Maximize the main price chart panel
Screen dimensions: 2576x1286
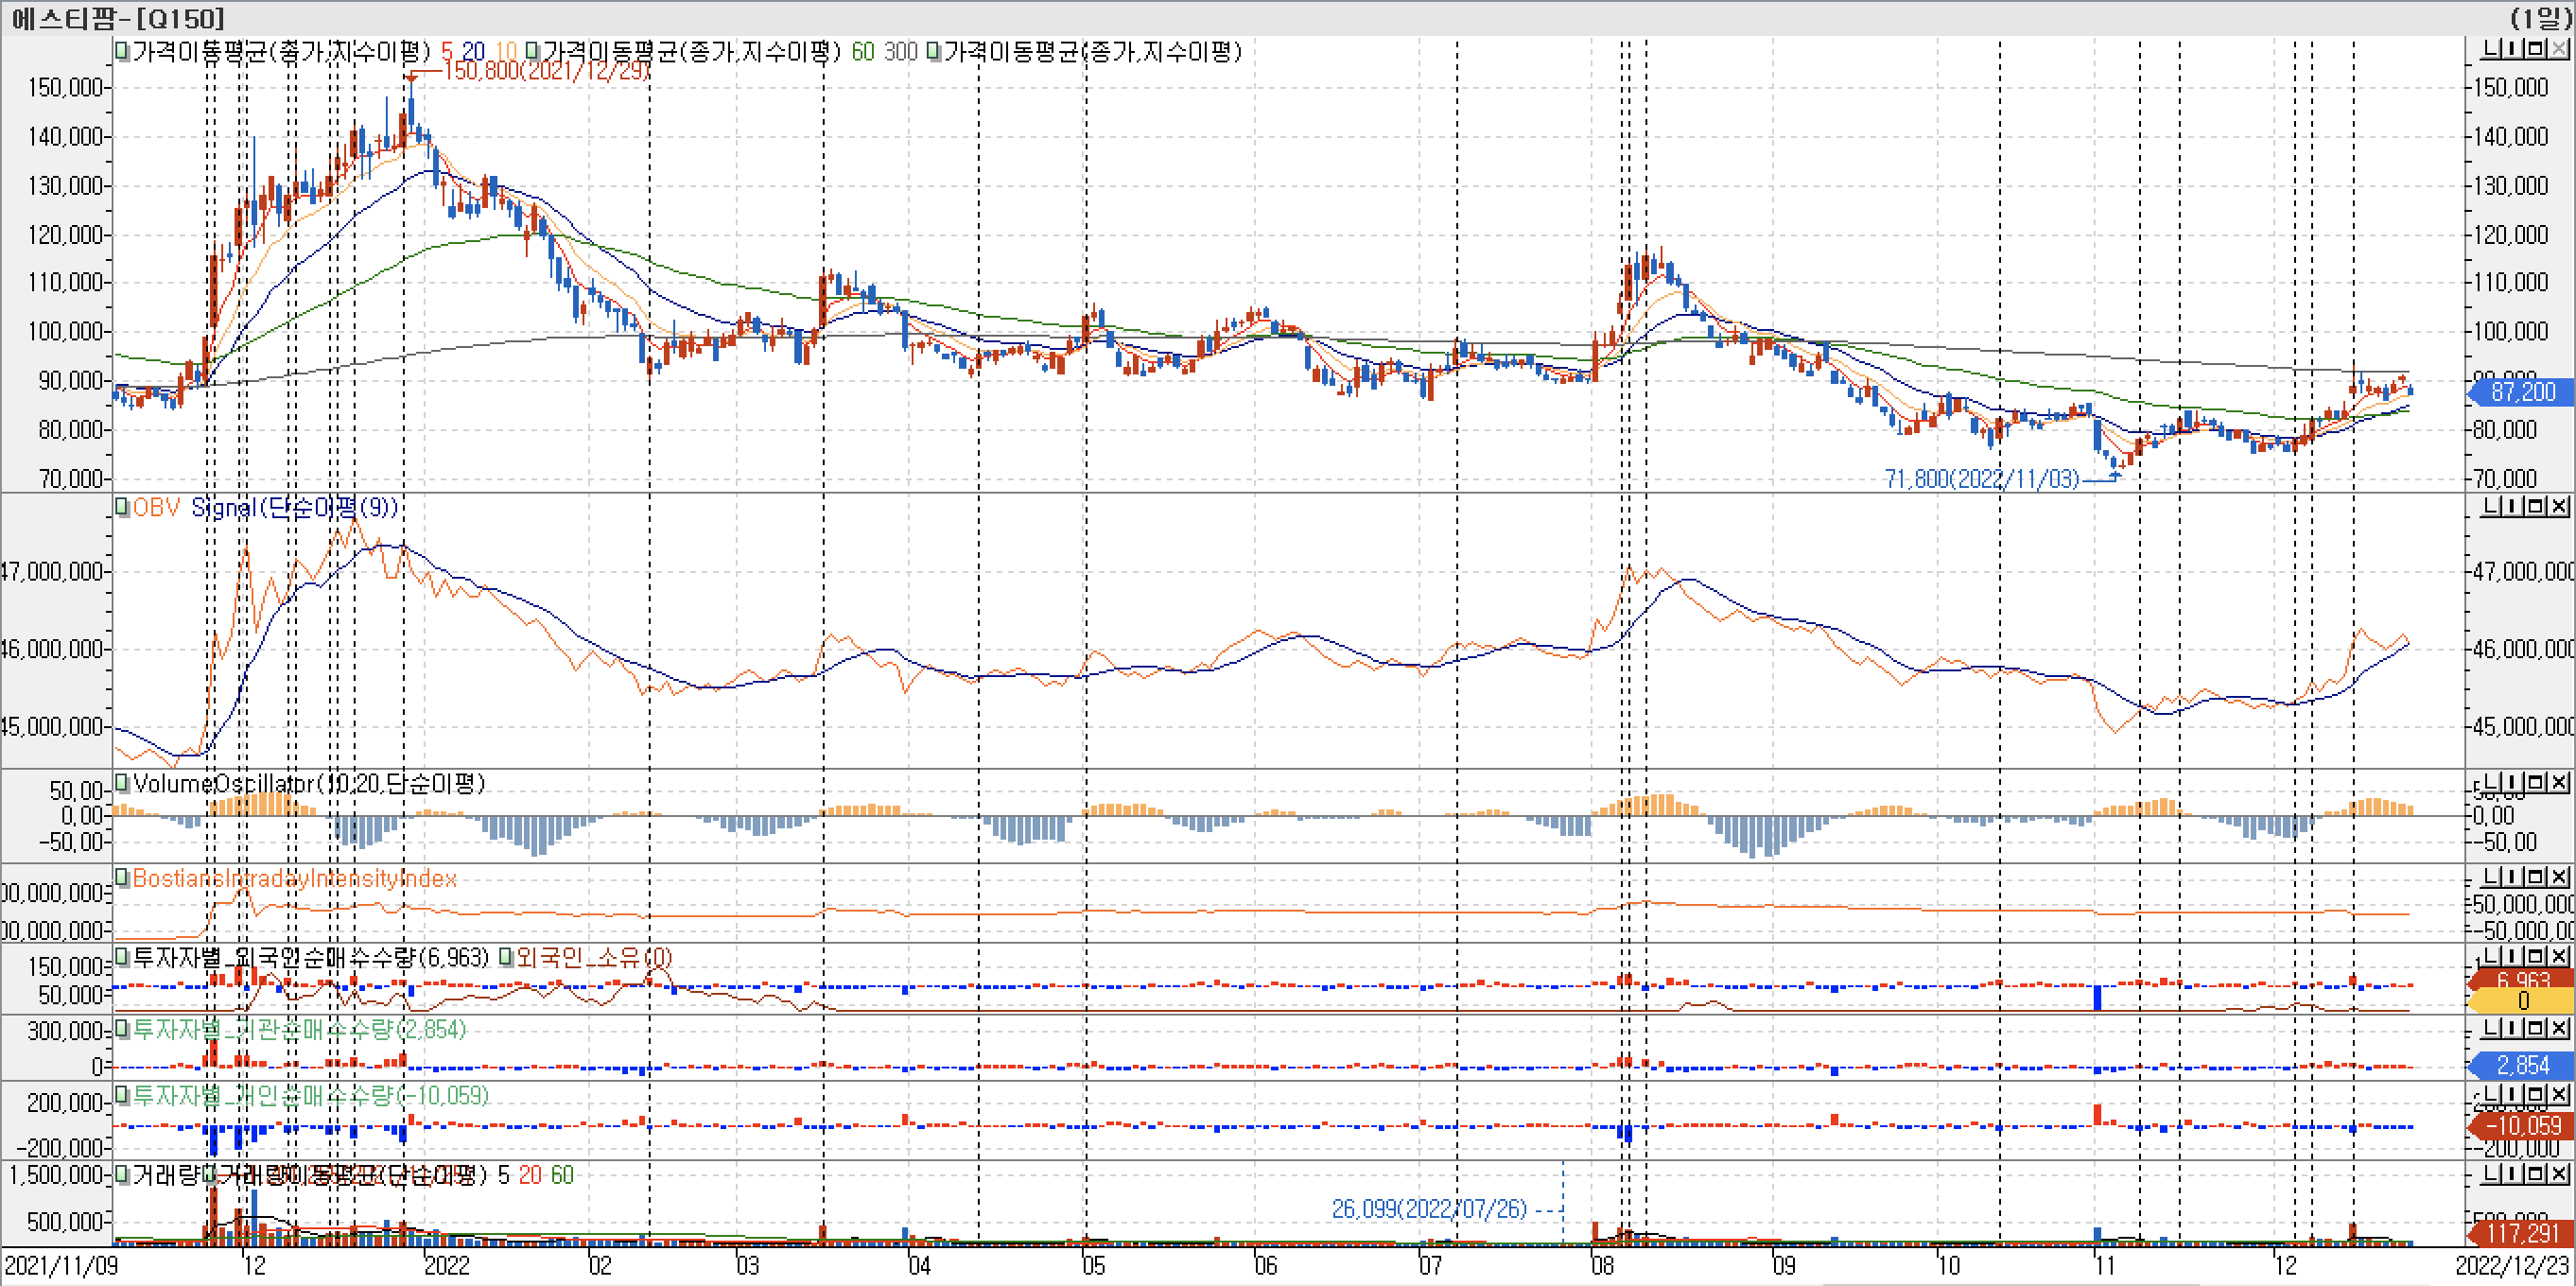tap(2535, 49)
